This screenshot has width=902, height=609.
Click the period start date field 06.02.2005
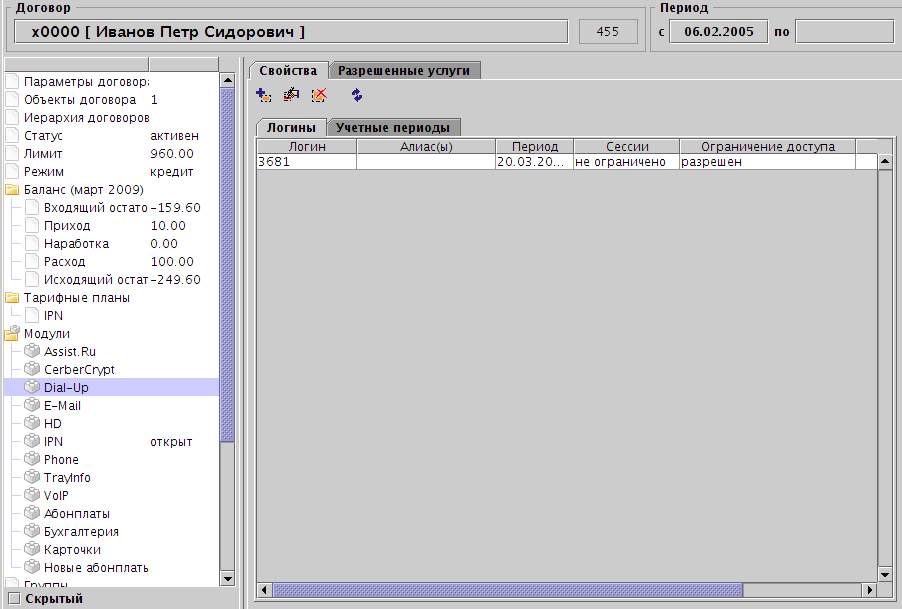718,31
